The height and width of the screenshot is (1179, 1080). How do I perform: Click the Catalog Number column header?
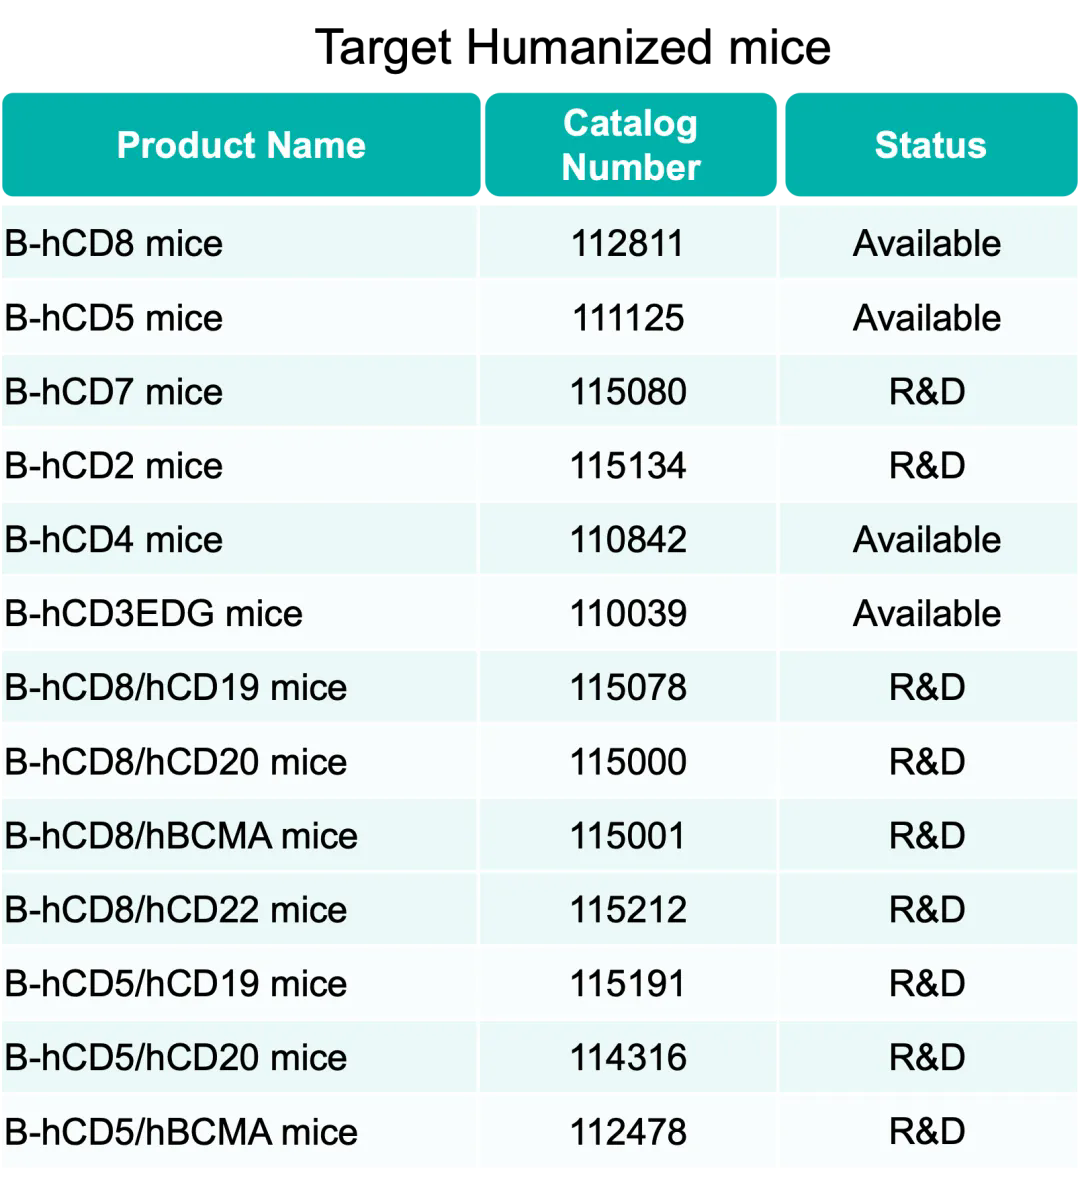coord(630,144)
